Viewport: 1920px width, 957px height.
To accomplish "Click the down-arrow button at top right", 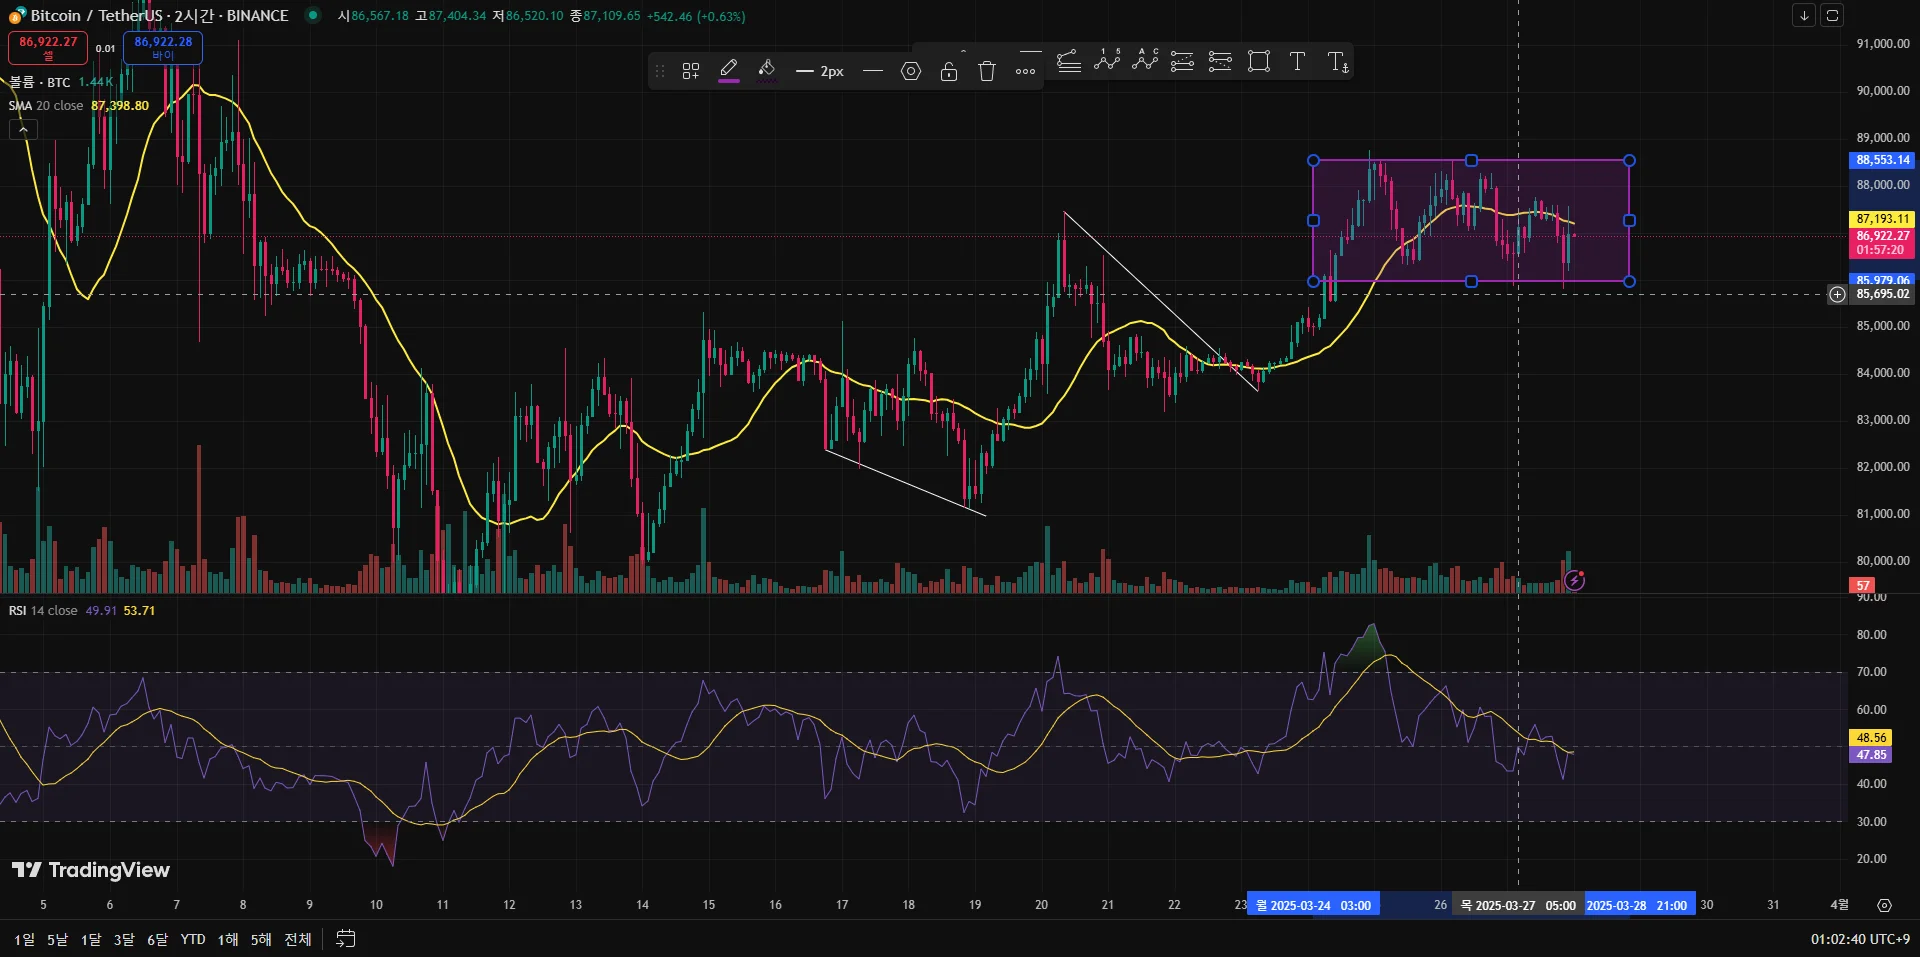I will coord(1804,15).
